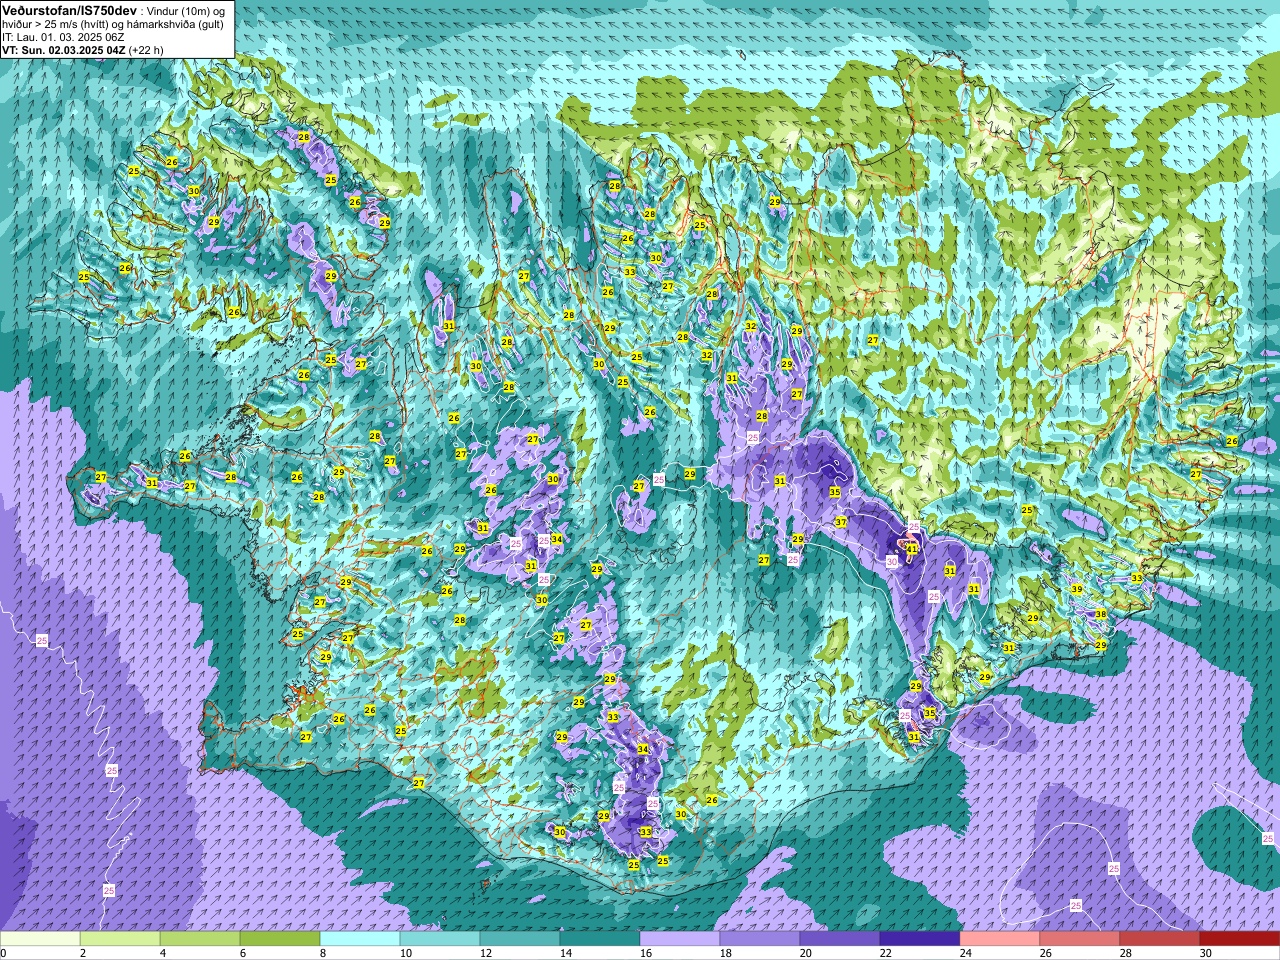Click the legend color between 22 and 24
The width and height of the screenshot is (1280, 960).
[920, 939]
